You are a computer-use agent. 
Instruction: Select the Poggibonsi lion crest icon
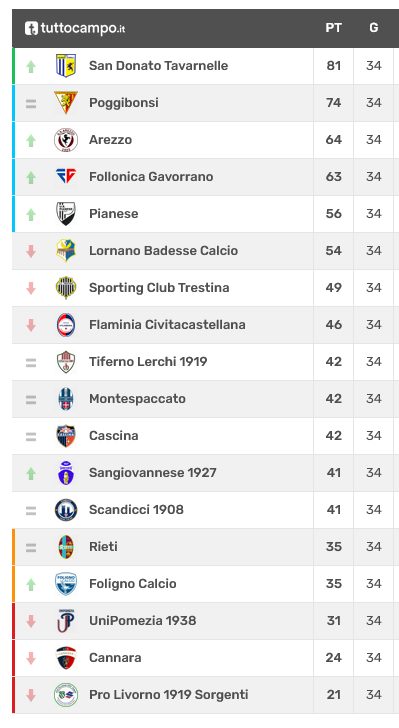pyautogui.click(x=66, y=103)
